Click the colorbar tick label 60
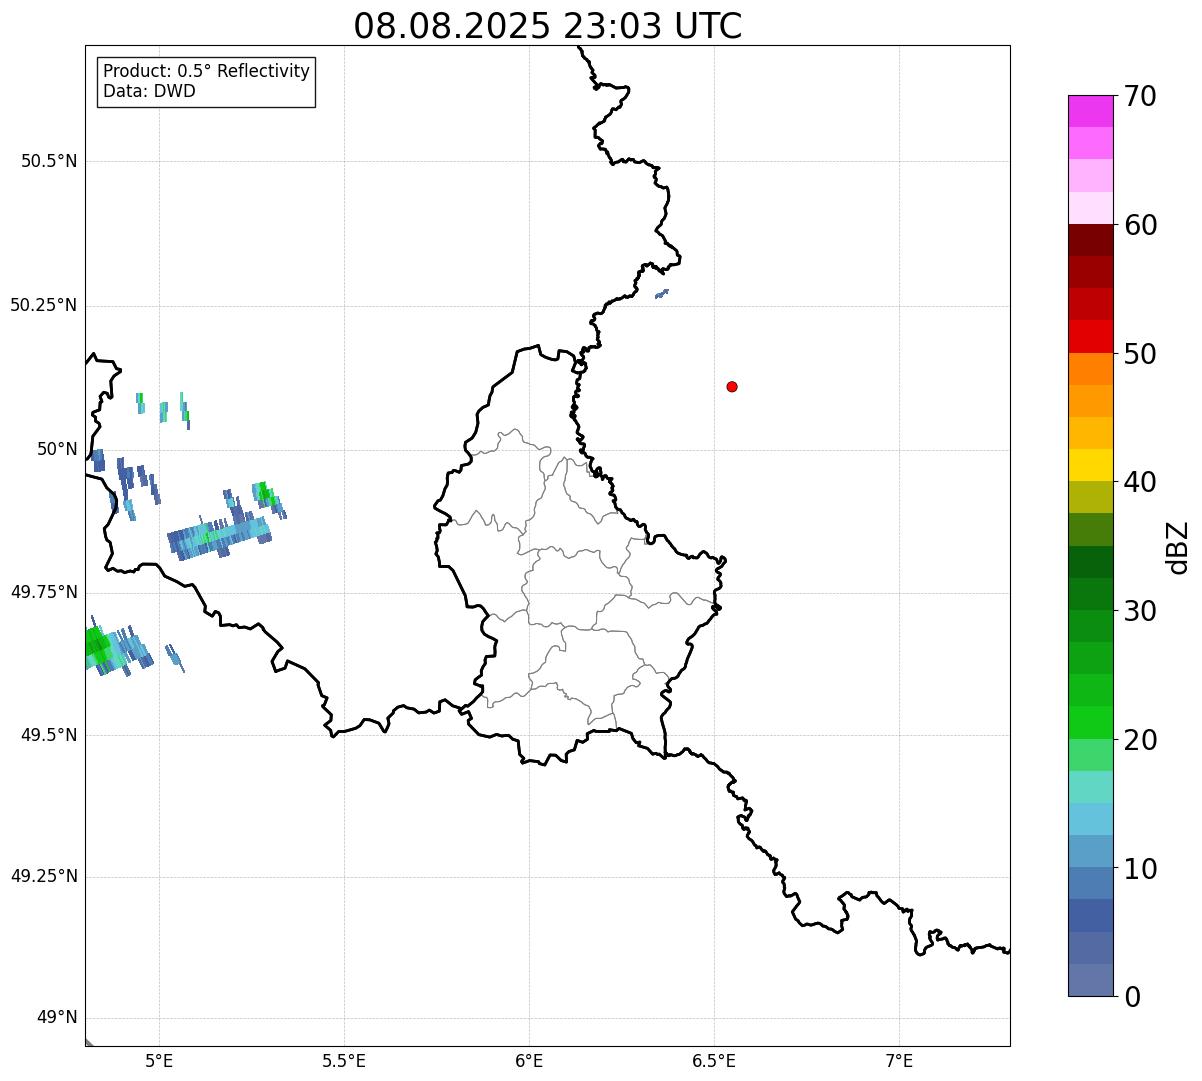 [x=1140, y=225]
